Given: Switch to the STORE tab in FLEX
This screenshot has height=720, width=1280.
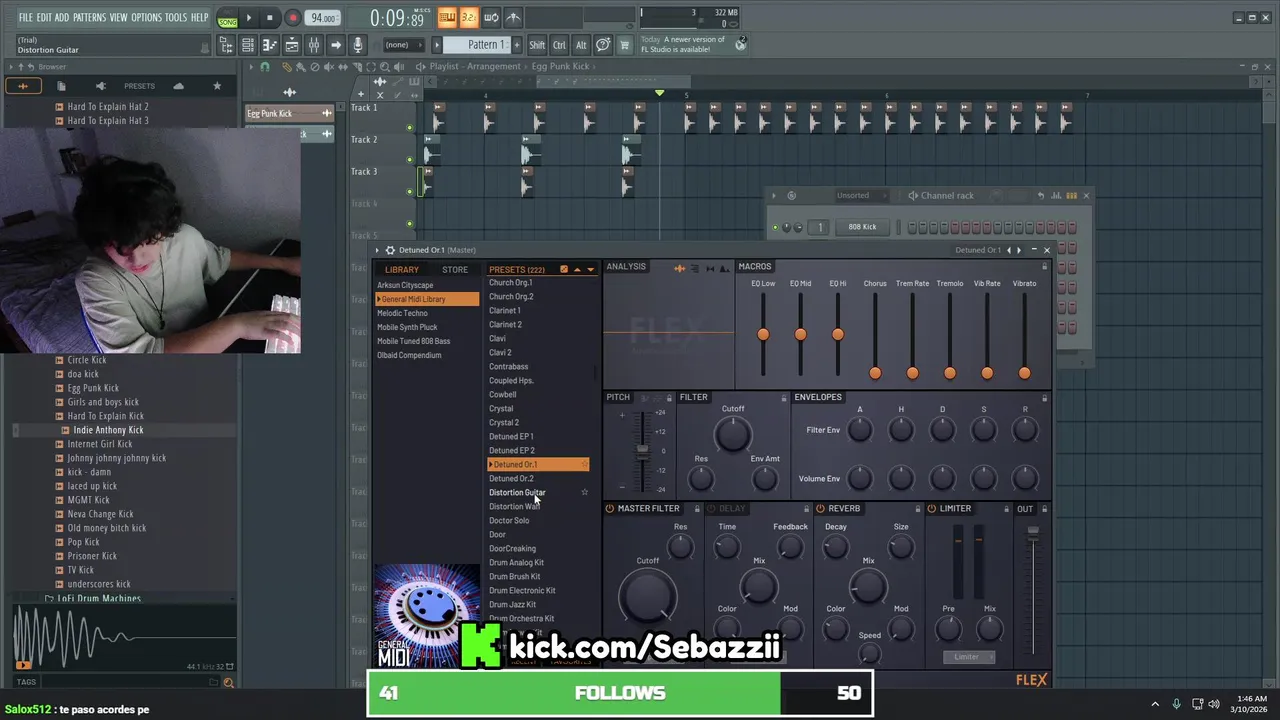Looking at the screenshot, I should 455,270.
